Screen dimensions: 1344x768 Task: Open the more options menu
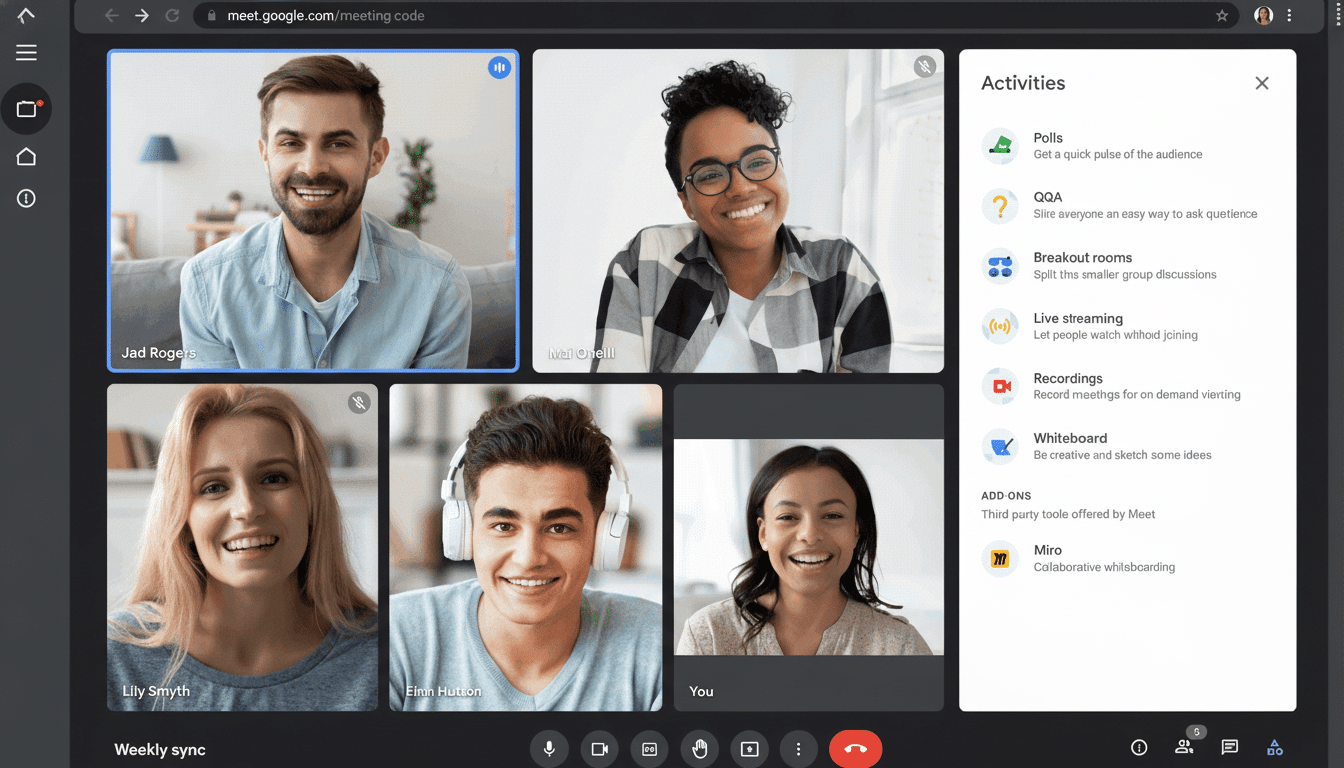tap(799, 748)
